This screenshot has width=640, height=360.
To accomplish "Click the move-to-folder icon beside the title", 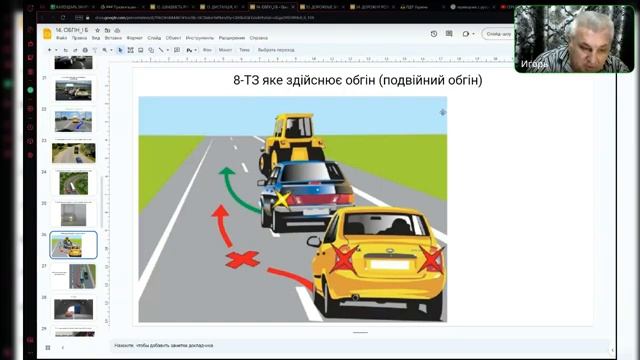I will pyautogui.click(x=107, y=30).
